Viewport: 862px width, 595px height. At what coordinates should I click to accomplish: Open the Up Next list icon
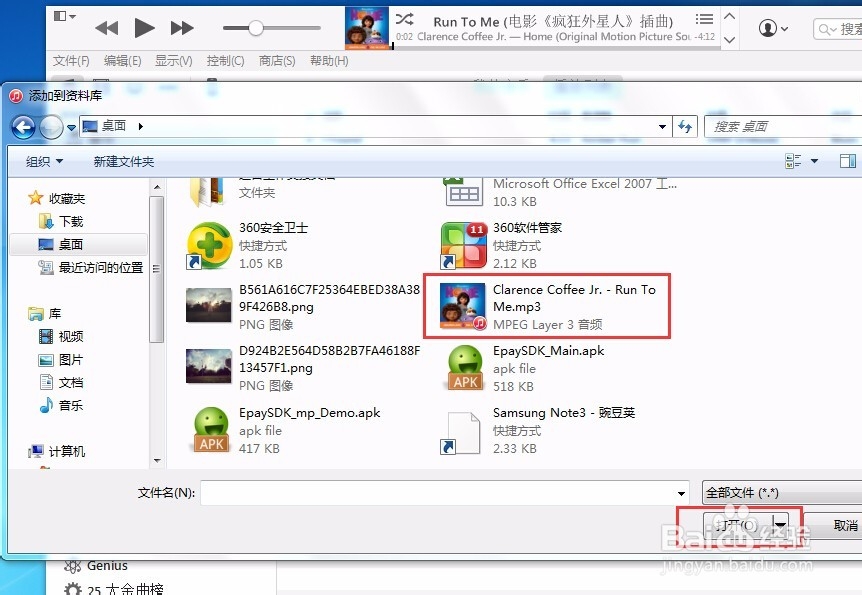(x=704, y=19)
